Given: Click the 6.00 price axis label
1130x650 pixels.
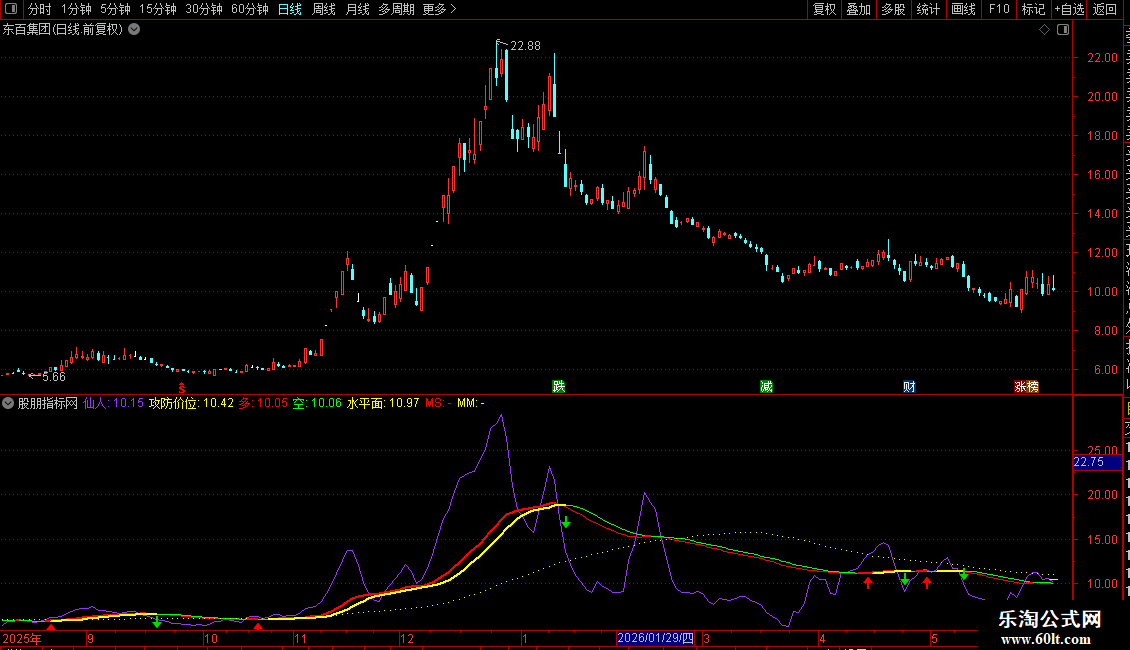Looking at the screenshot, I should (x=1105, y=370).
